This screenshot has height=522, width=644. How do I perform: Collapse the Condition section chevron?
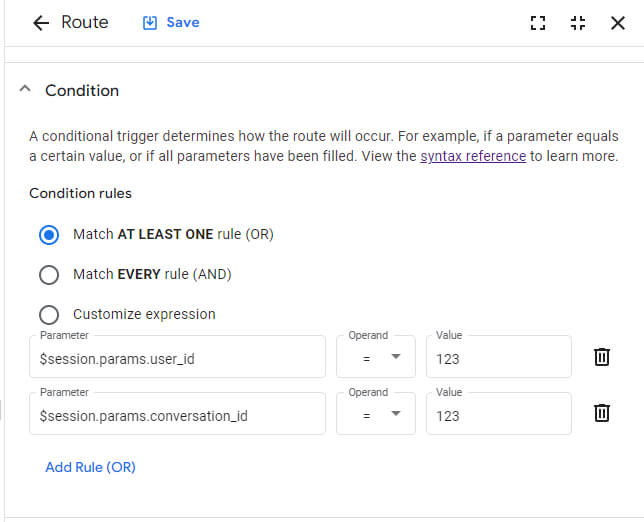point(26,90)
